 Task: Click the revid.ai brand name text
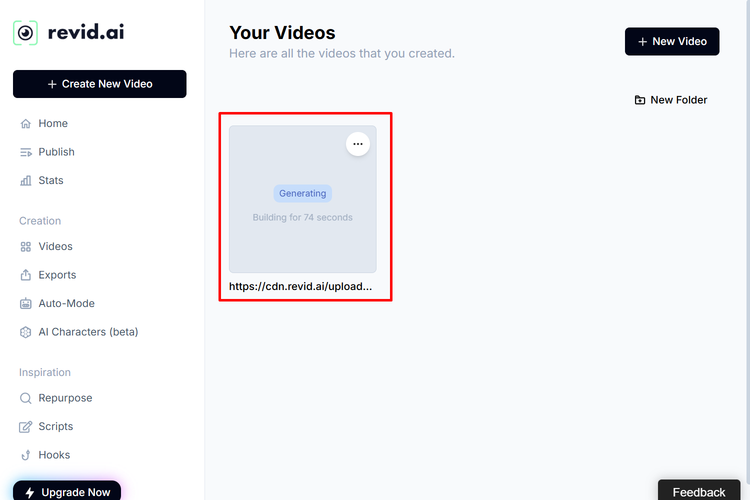(86, 33)
